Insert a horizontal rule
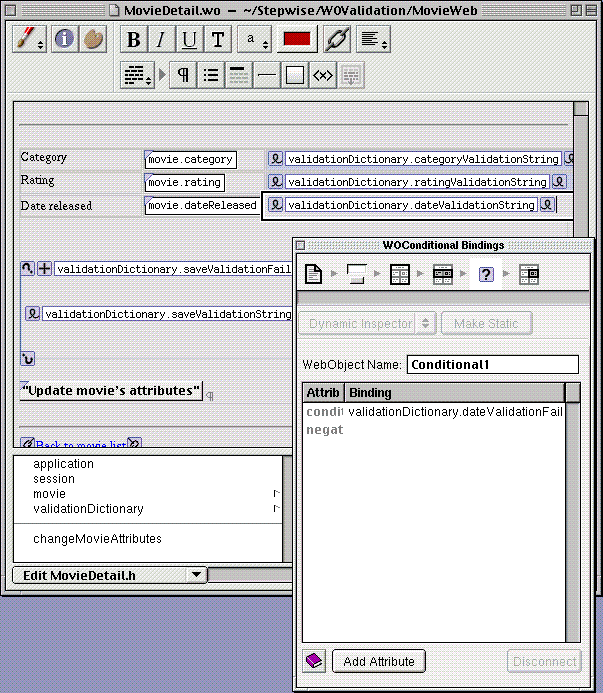 coord(267,75)
